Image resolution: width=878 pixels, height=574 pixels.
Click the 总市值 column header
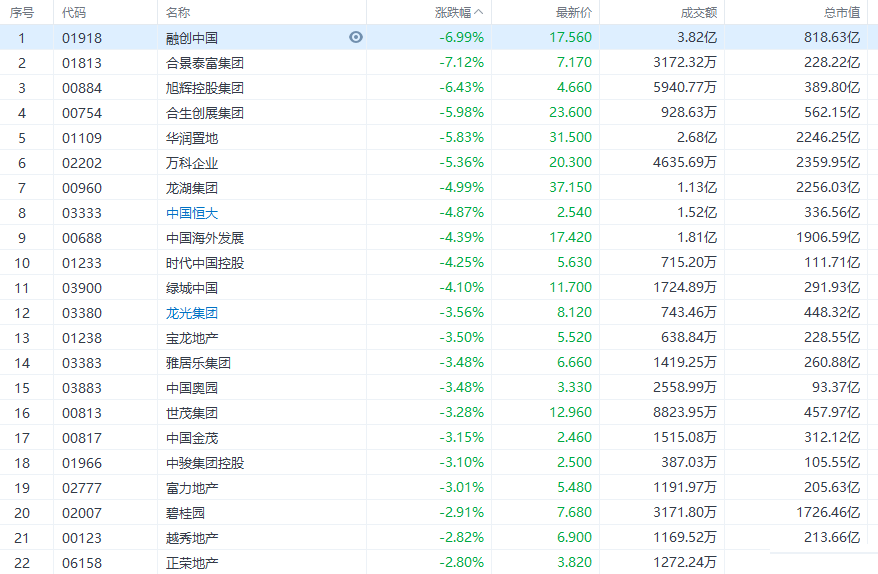[842, 12]
